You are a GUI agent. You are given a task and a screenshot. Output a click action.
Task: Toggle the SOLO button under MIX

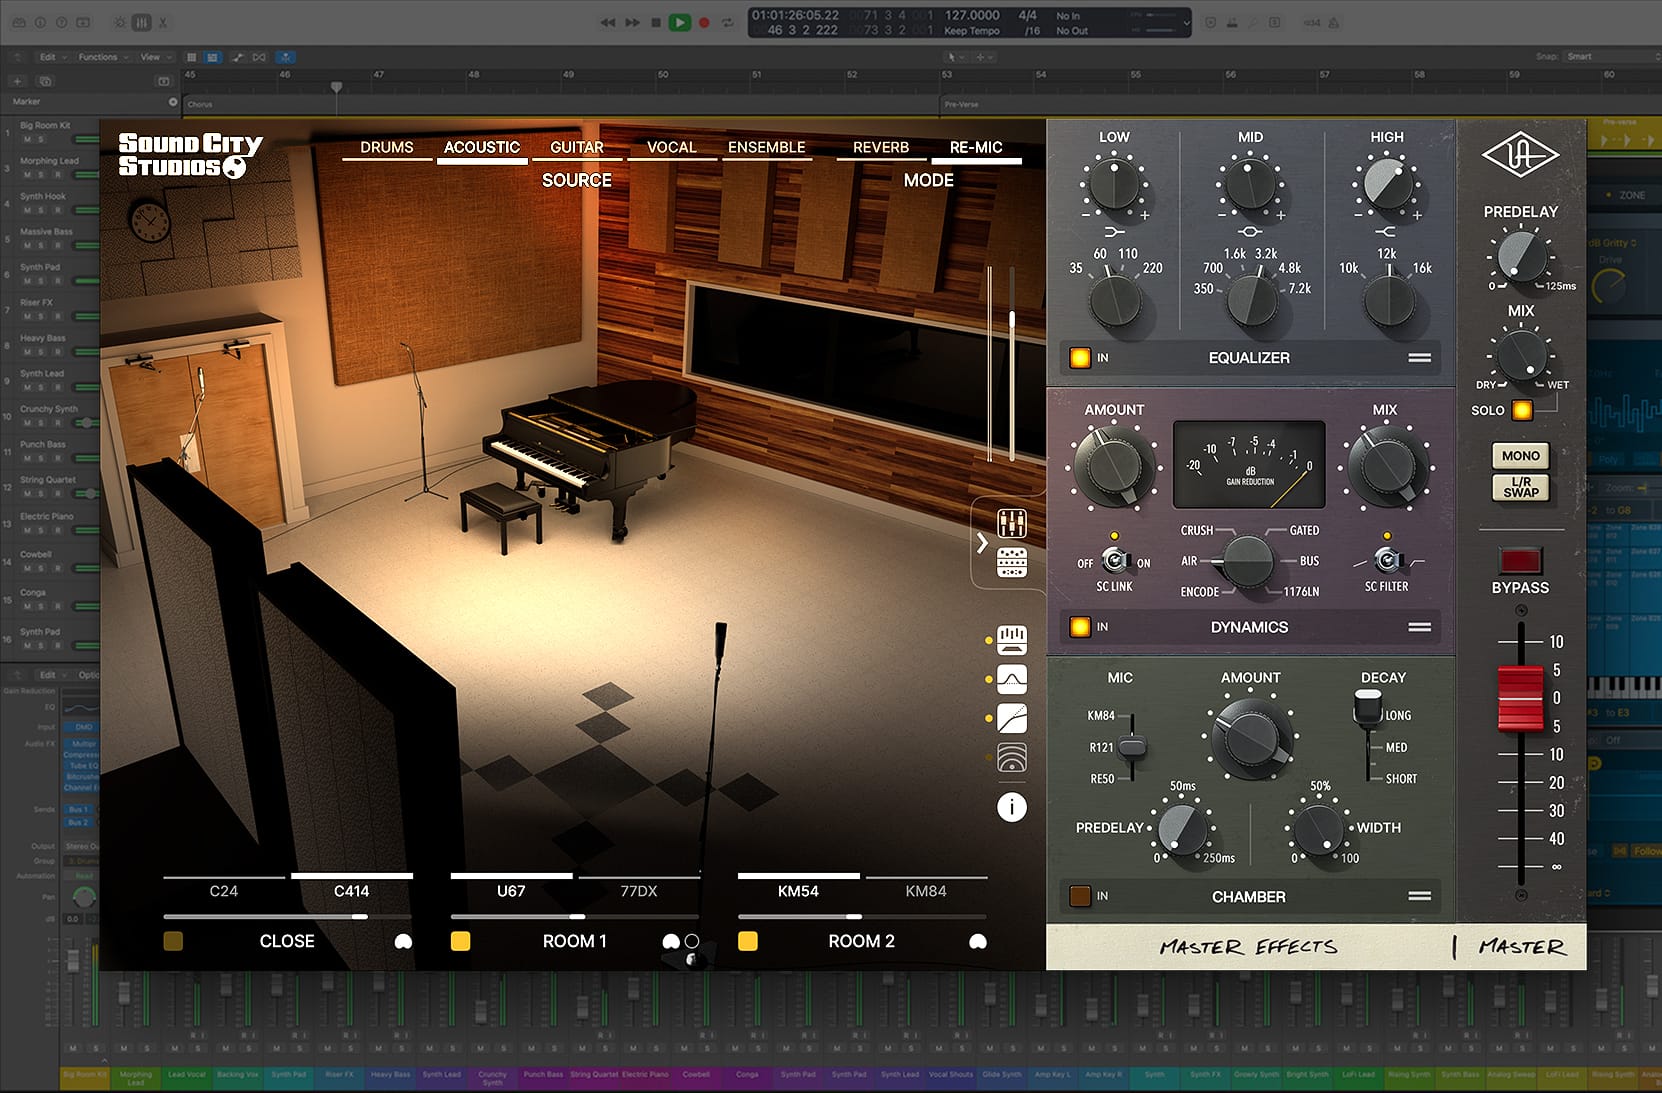(1522, 410)
